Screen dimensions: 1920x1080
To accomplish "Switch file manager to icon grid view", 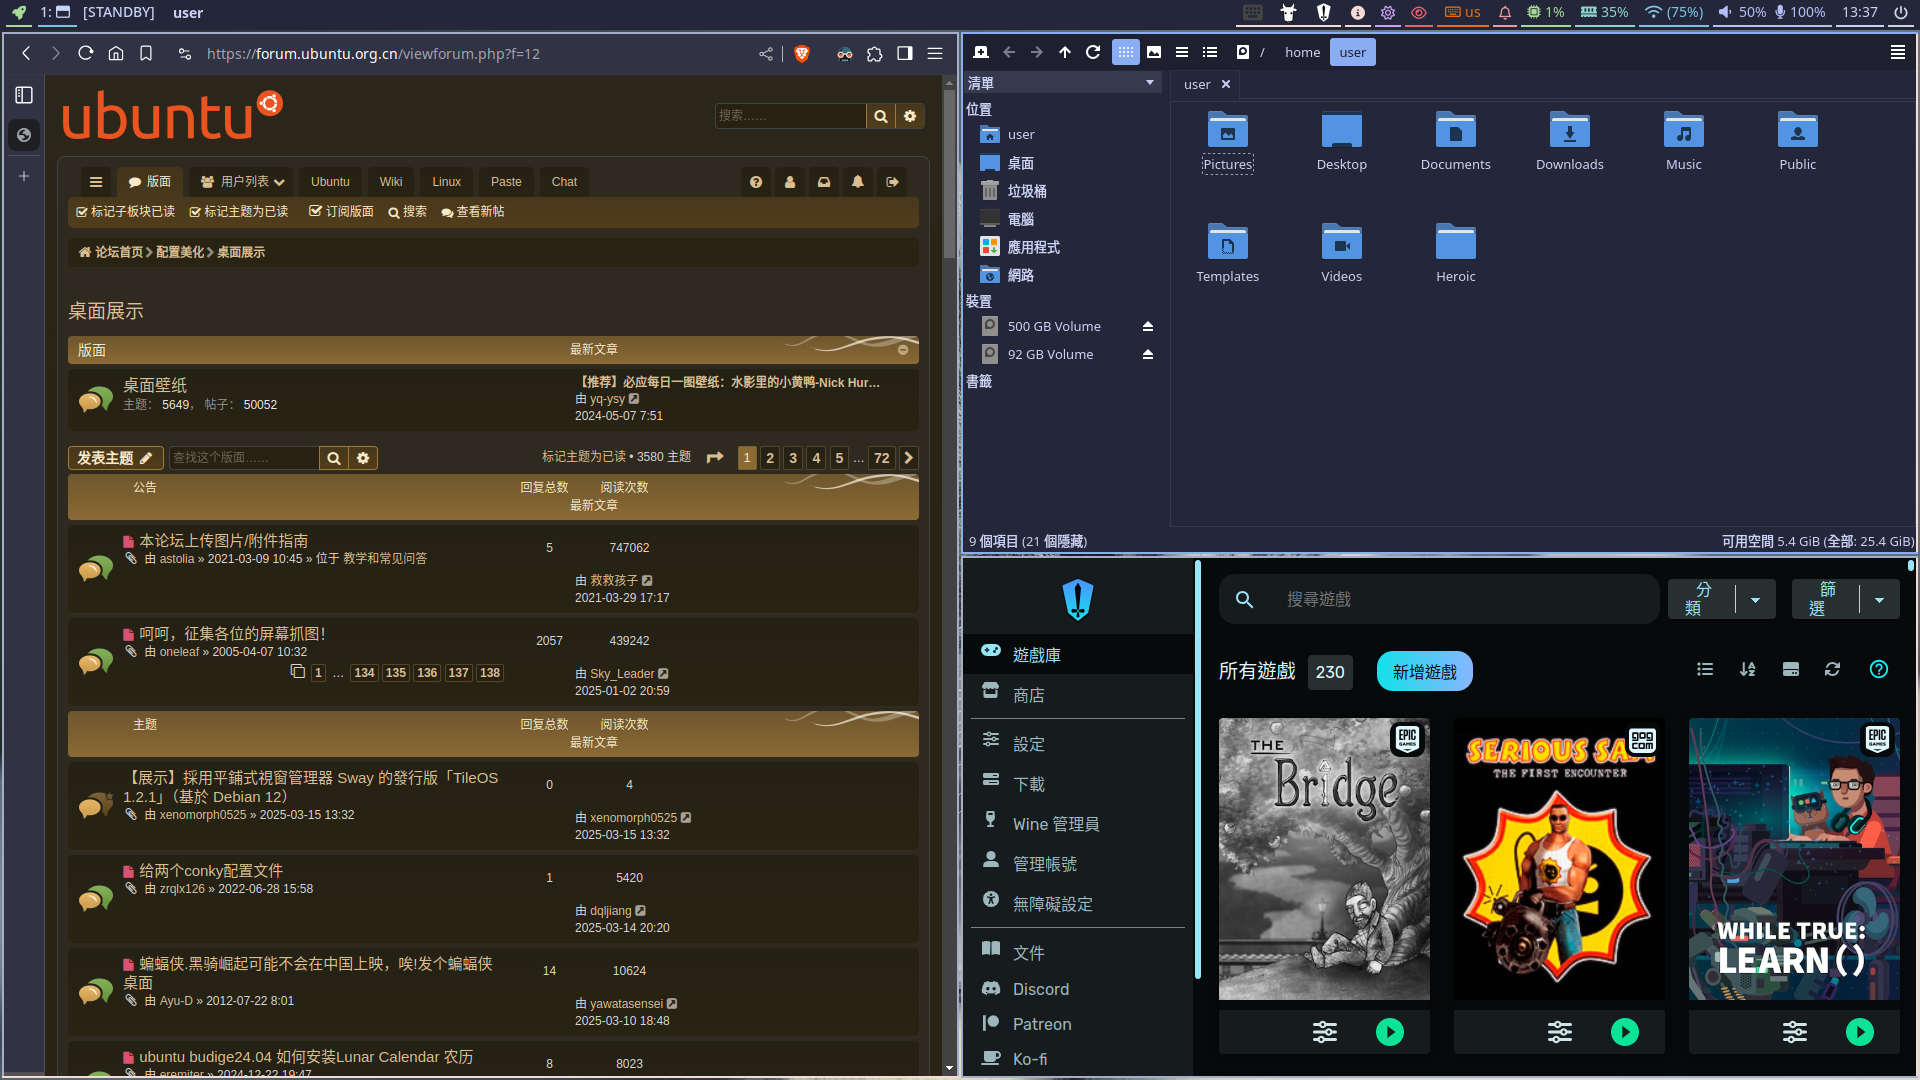I will pos(1126,52).
